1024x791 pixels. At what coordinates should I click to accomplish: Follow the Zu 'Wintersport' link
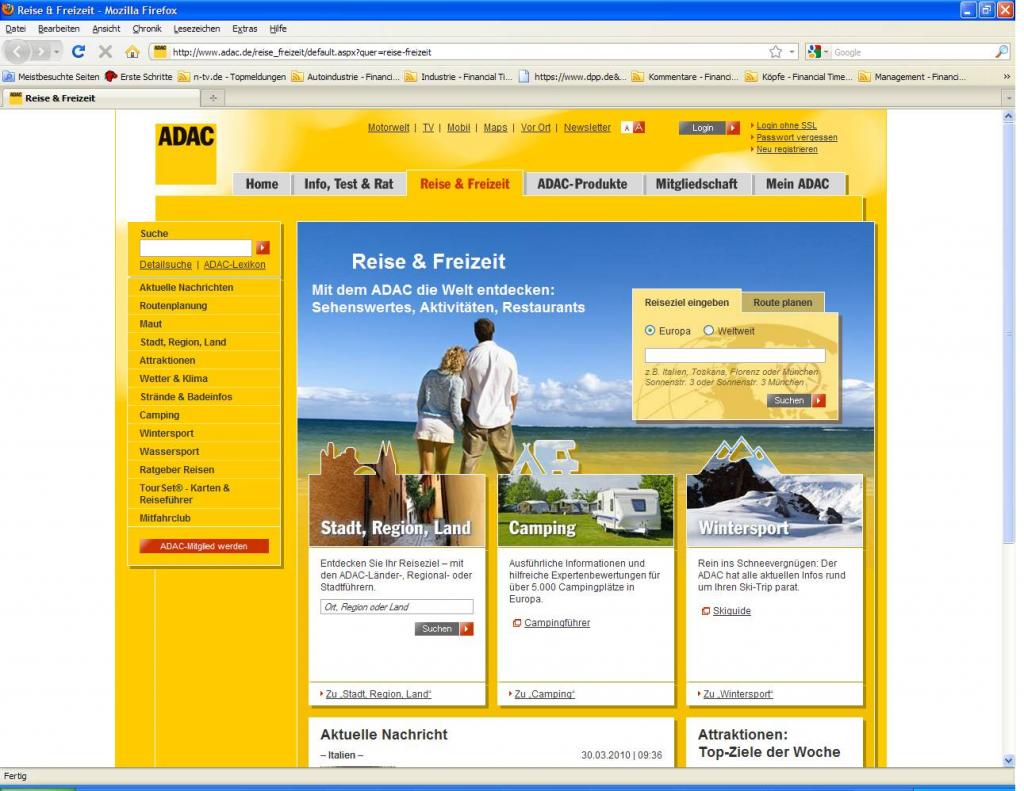pos(738,694)
